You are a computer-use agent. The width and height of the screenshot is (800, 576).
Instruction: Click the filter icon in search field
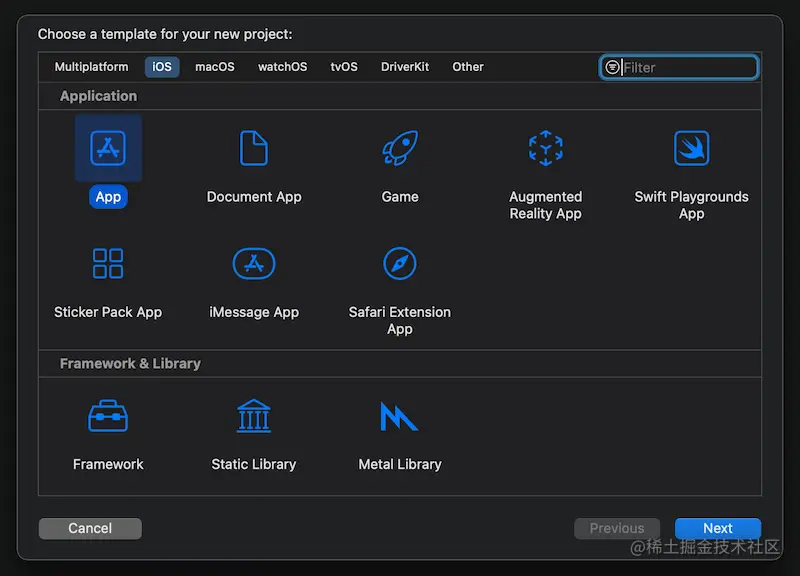coord(612,67)
